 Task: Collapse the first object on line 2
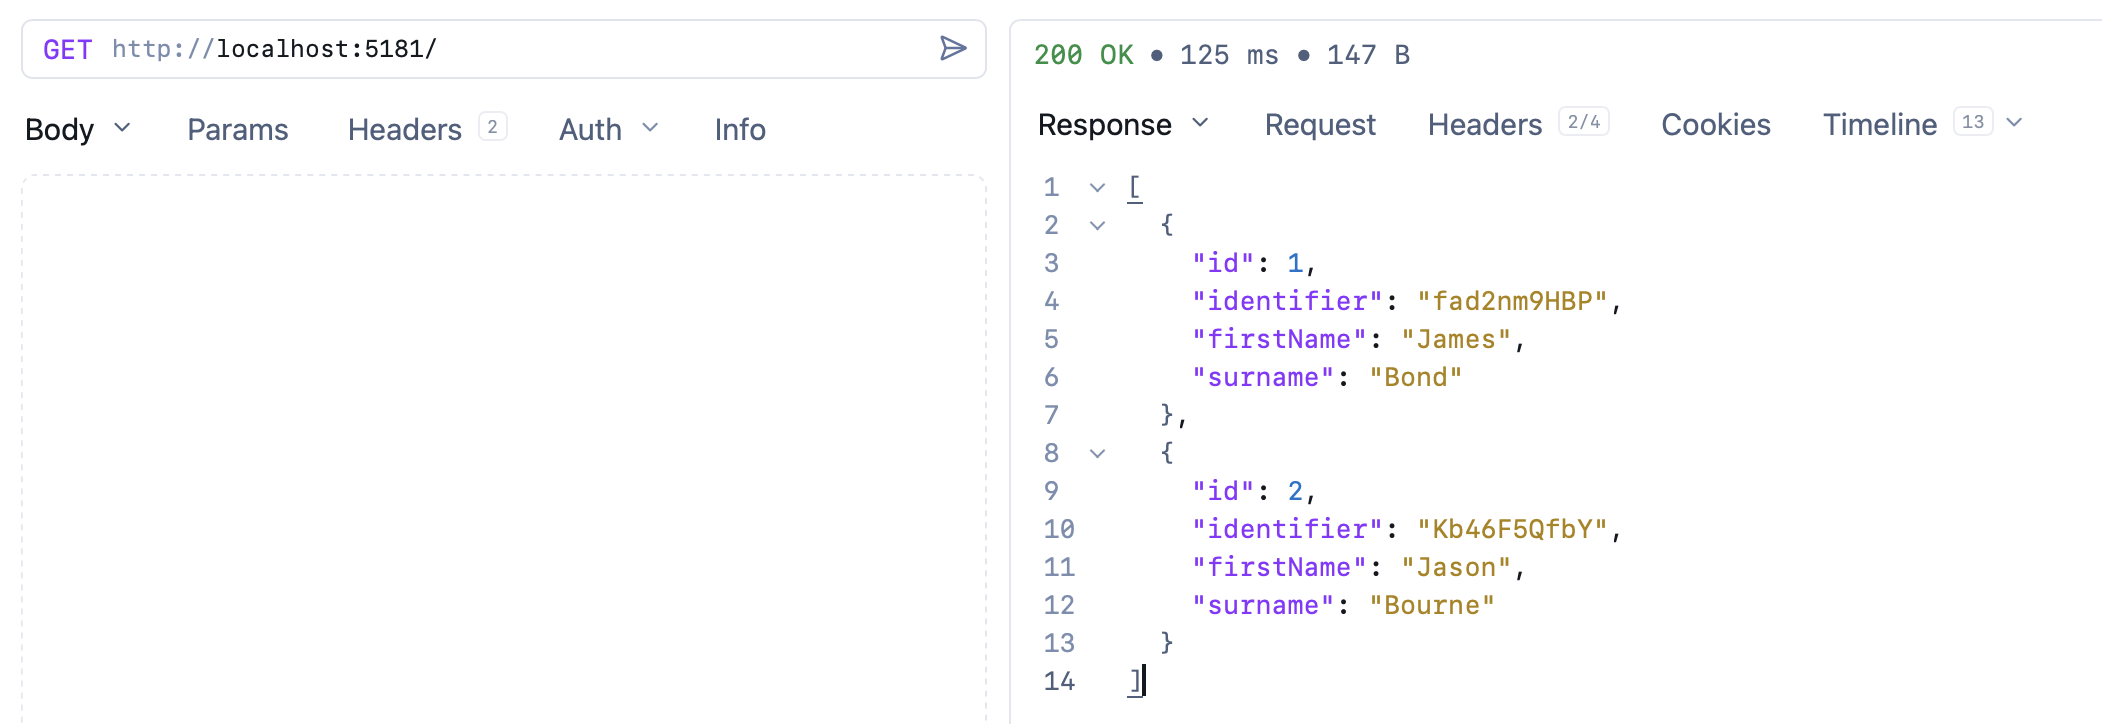pyautogui.click(x=1097, y=226)
